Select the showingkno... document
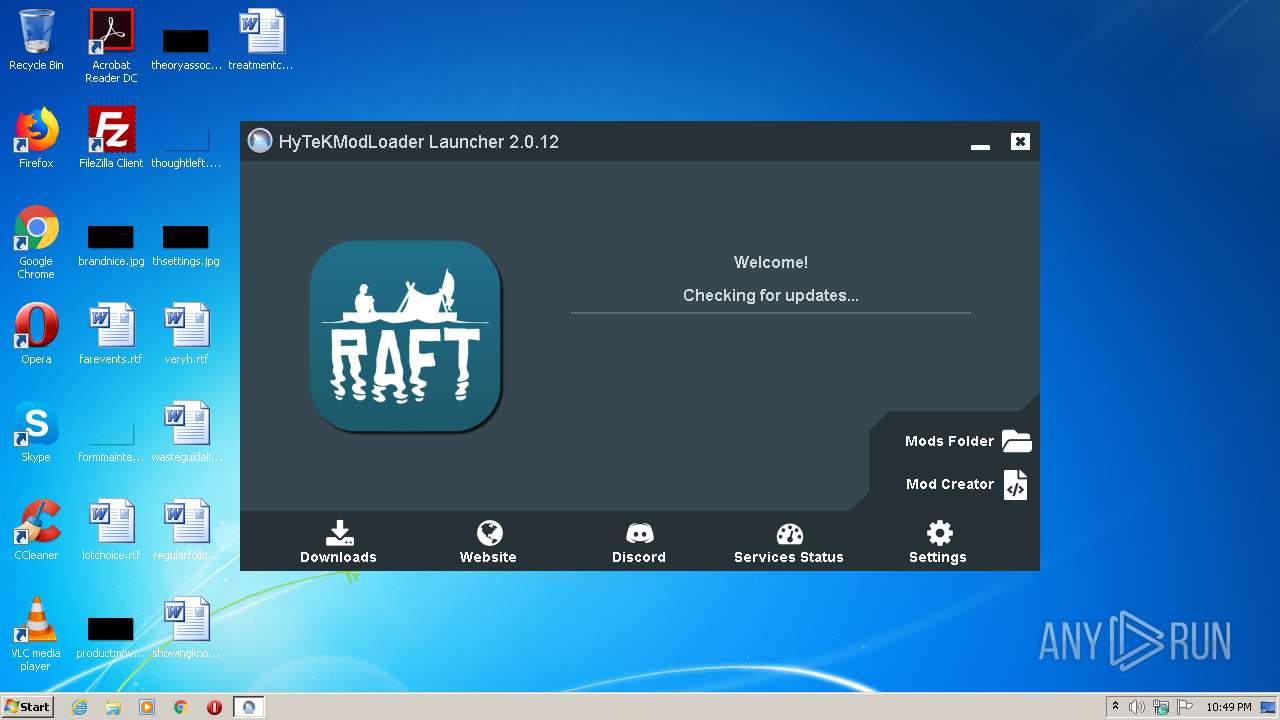The width and height of the screenshot is (1280, 720). pyautogui.click(x=186, y=628)
